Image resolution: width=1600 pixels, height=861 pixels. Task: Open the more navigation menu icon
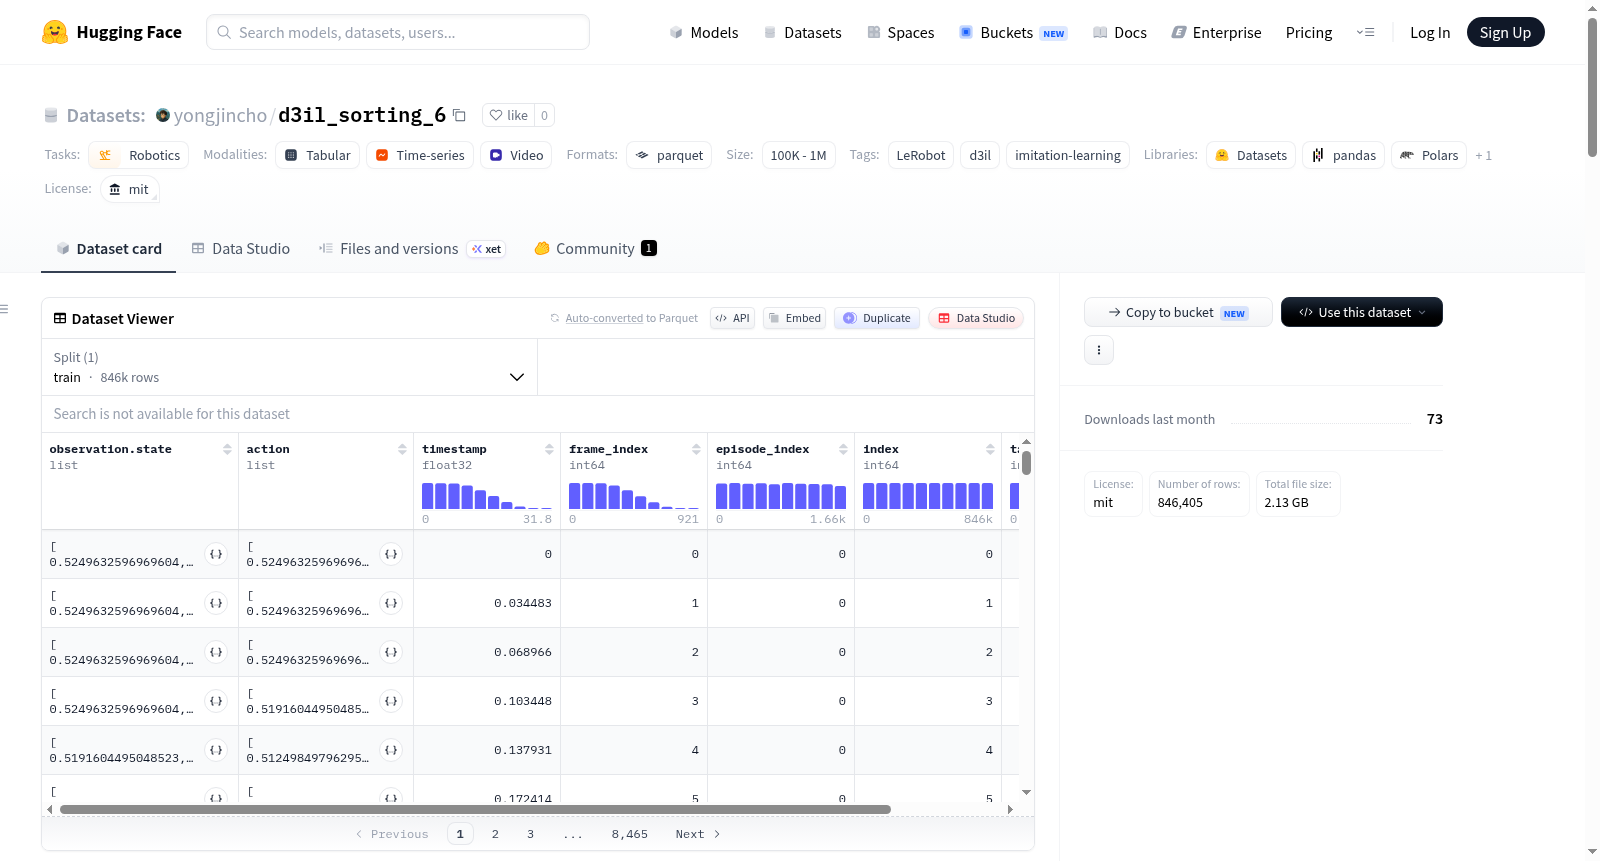tap(1365, 32)
